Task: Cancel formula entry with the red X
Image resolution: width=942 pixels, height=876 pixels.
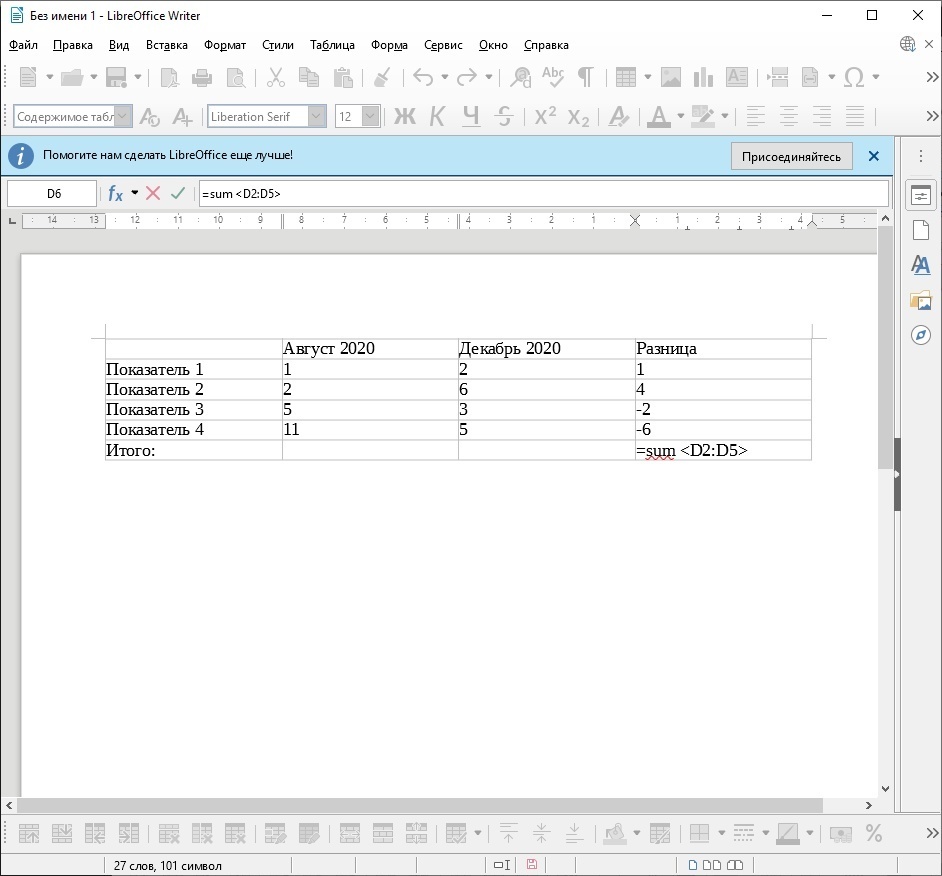Action: [x=153, y=193]
